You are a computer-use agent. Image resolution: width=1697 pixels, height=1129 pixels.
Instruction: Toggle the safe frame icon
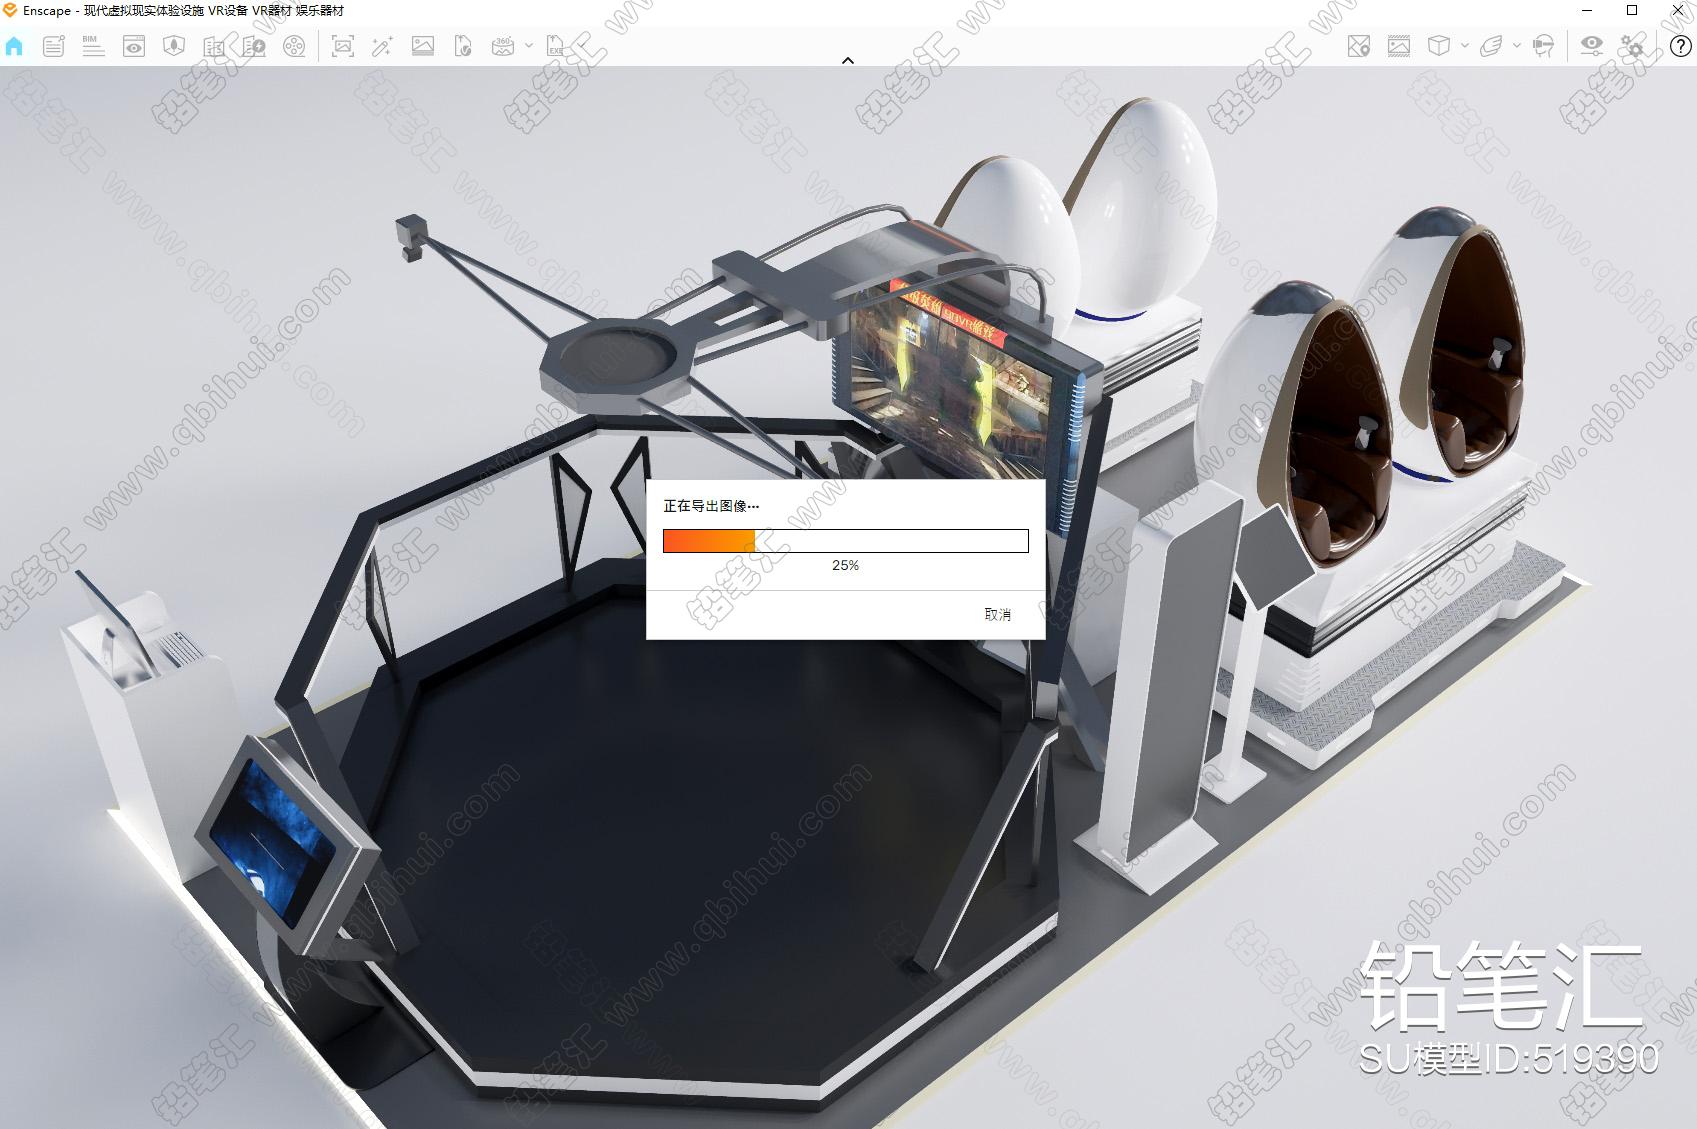tap(1399, 46)
